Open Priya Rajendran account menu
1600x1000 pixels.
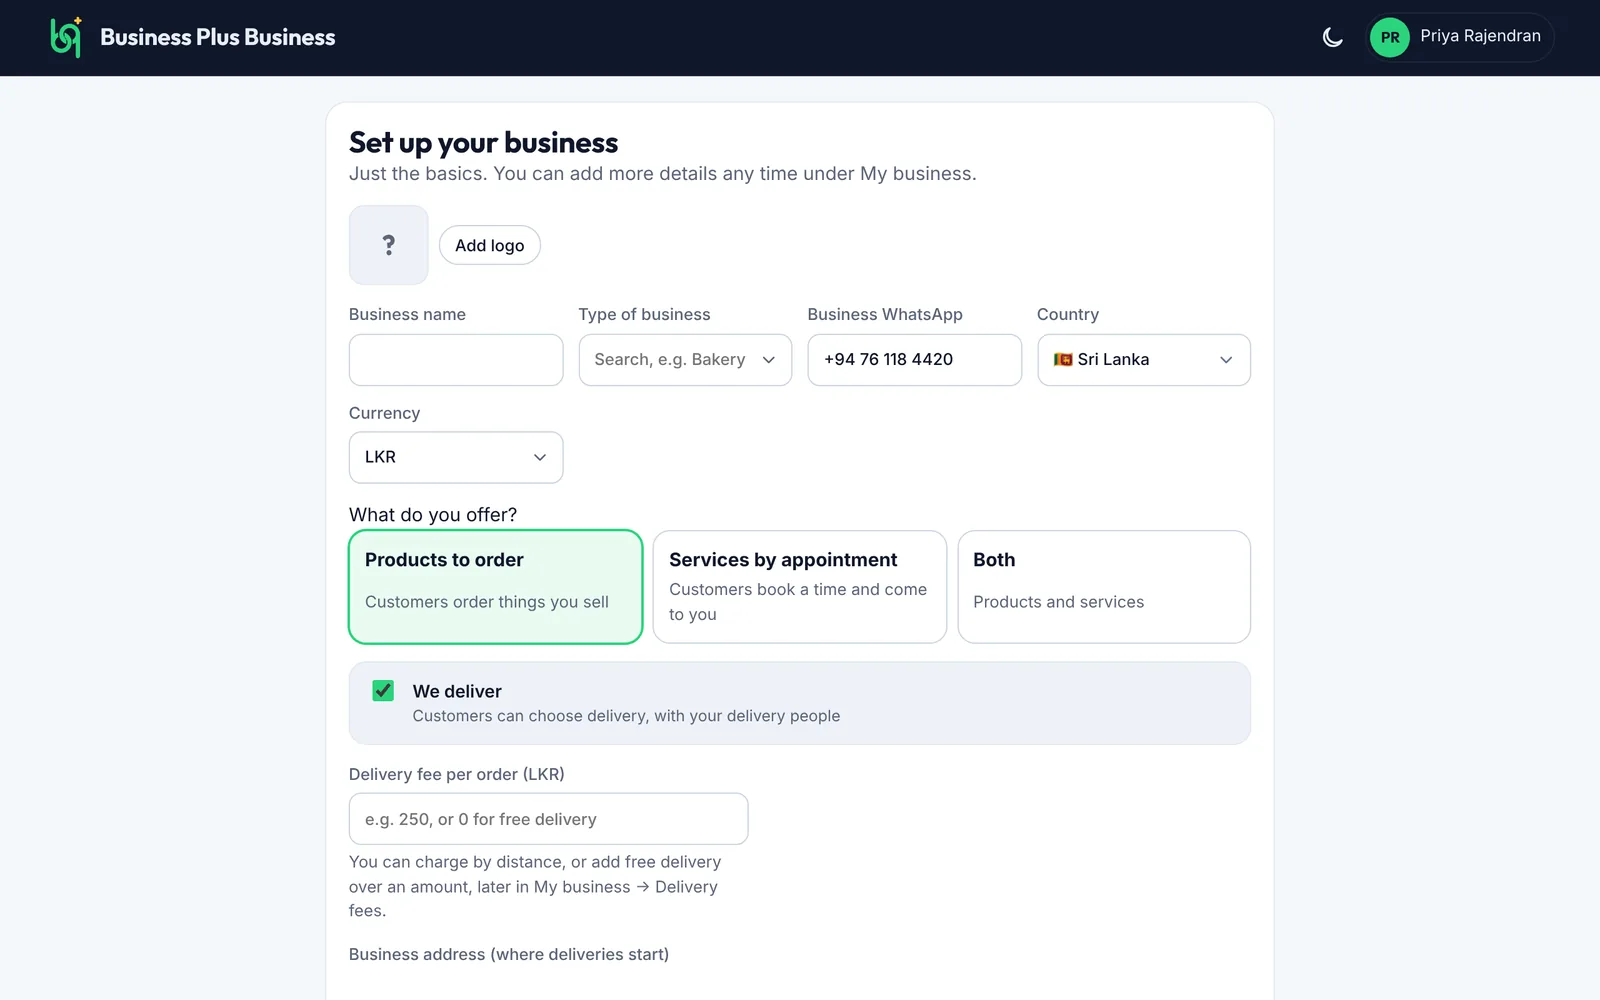coord(1460,38)
